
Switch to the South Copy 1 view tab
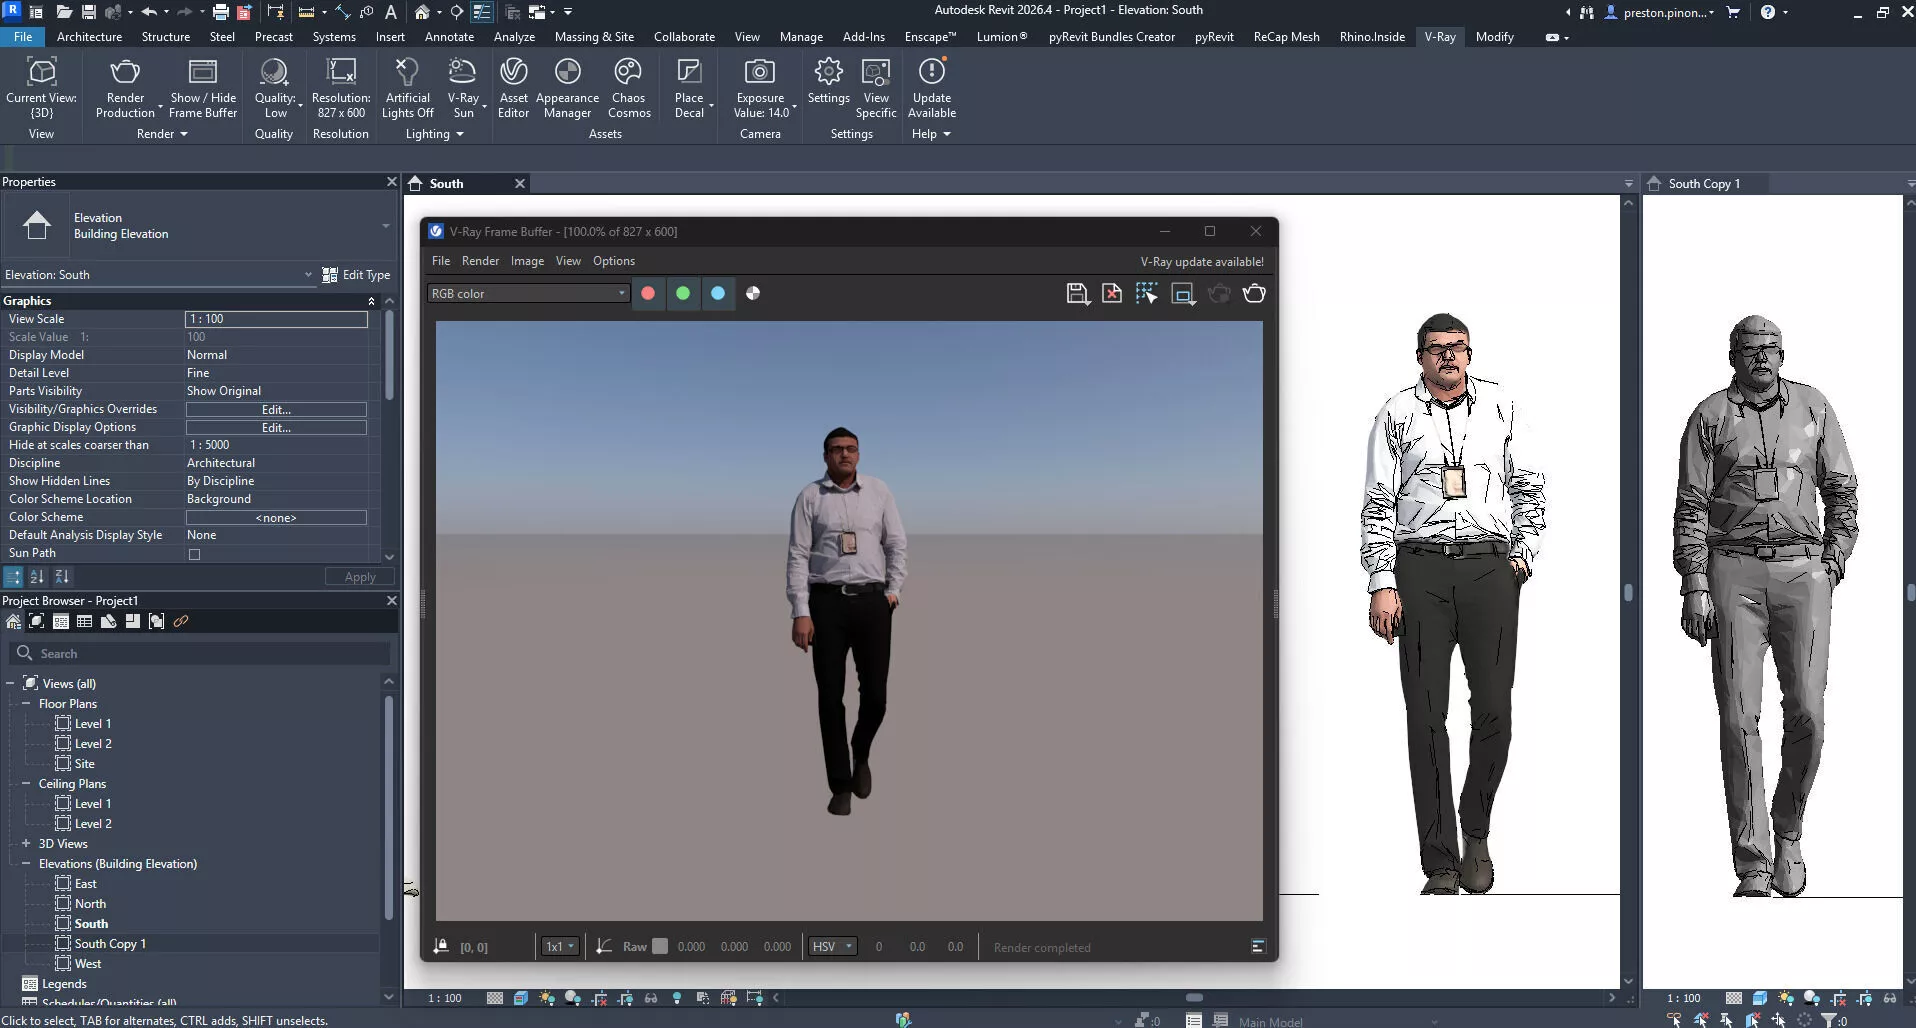click(1704, 184)
